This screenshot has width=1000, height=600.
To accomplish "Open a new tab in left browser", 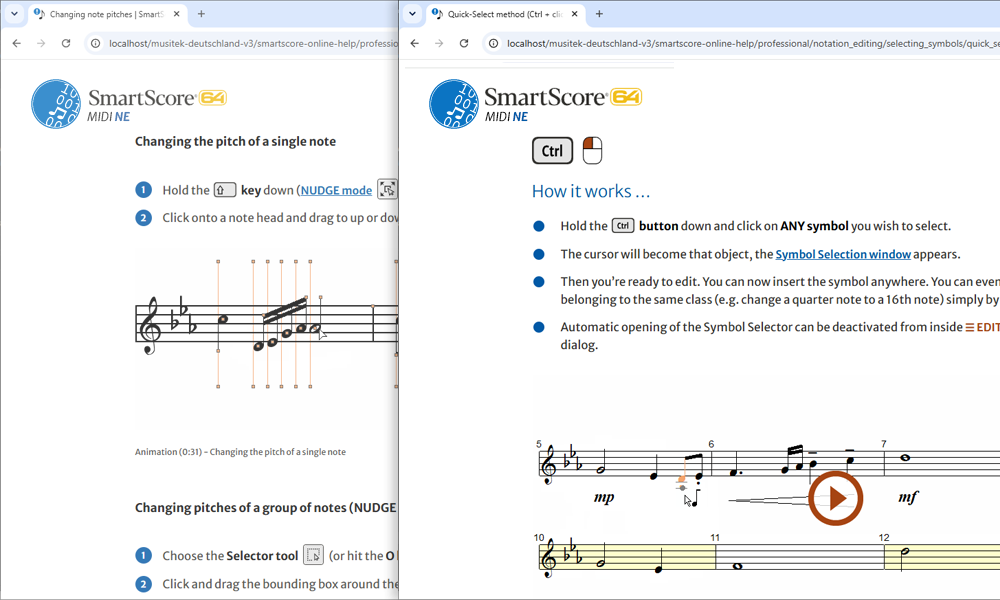I will (x=201, y=13).
